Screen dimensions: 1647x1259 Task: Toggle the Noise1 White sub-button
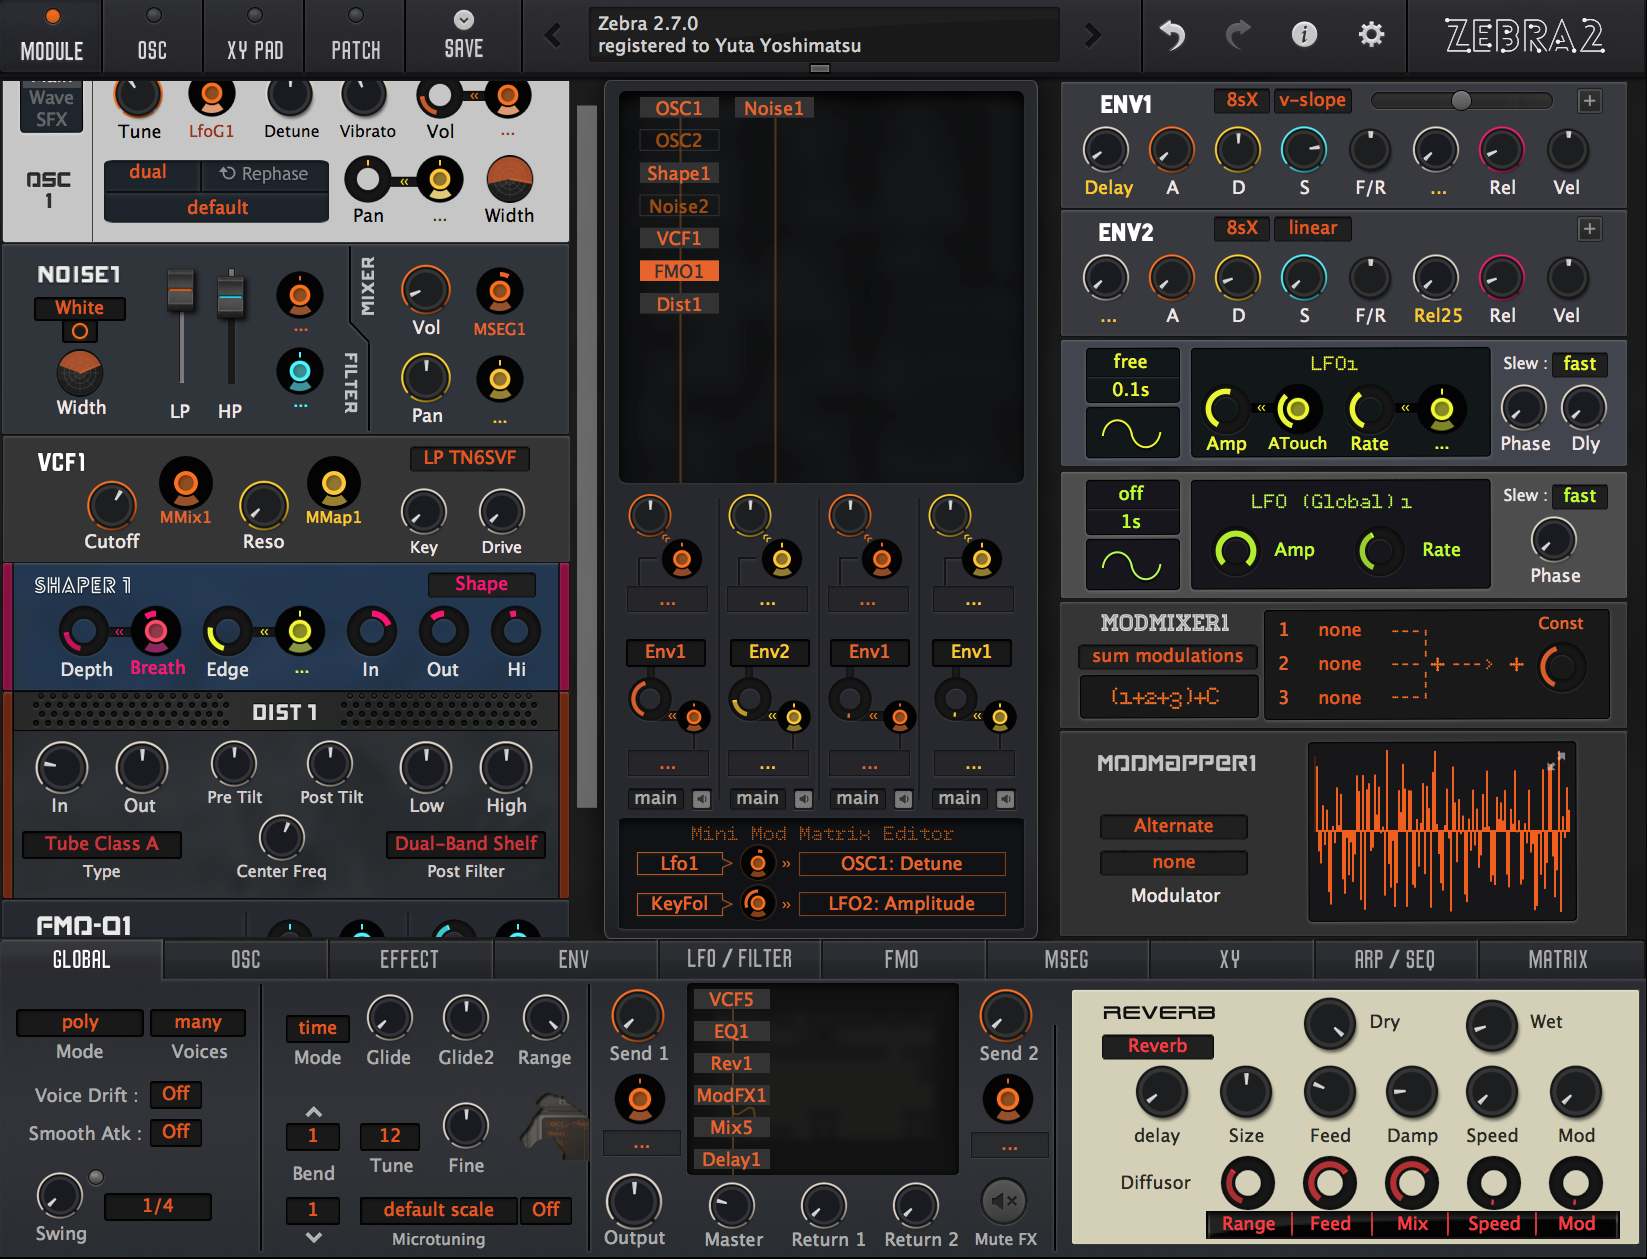(80, 331)
